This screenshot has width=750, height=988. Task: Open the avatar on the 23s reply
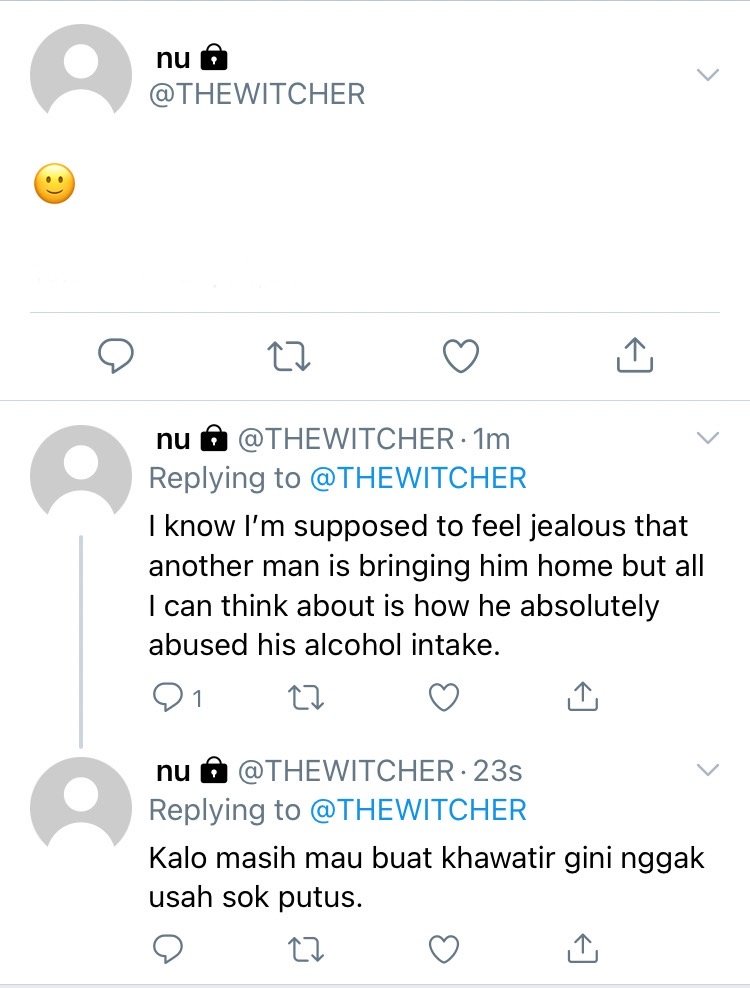(81, 803)
